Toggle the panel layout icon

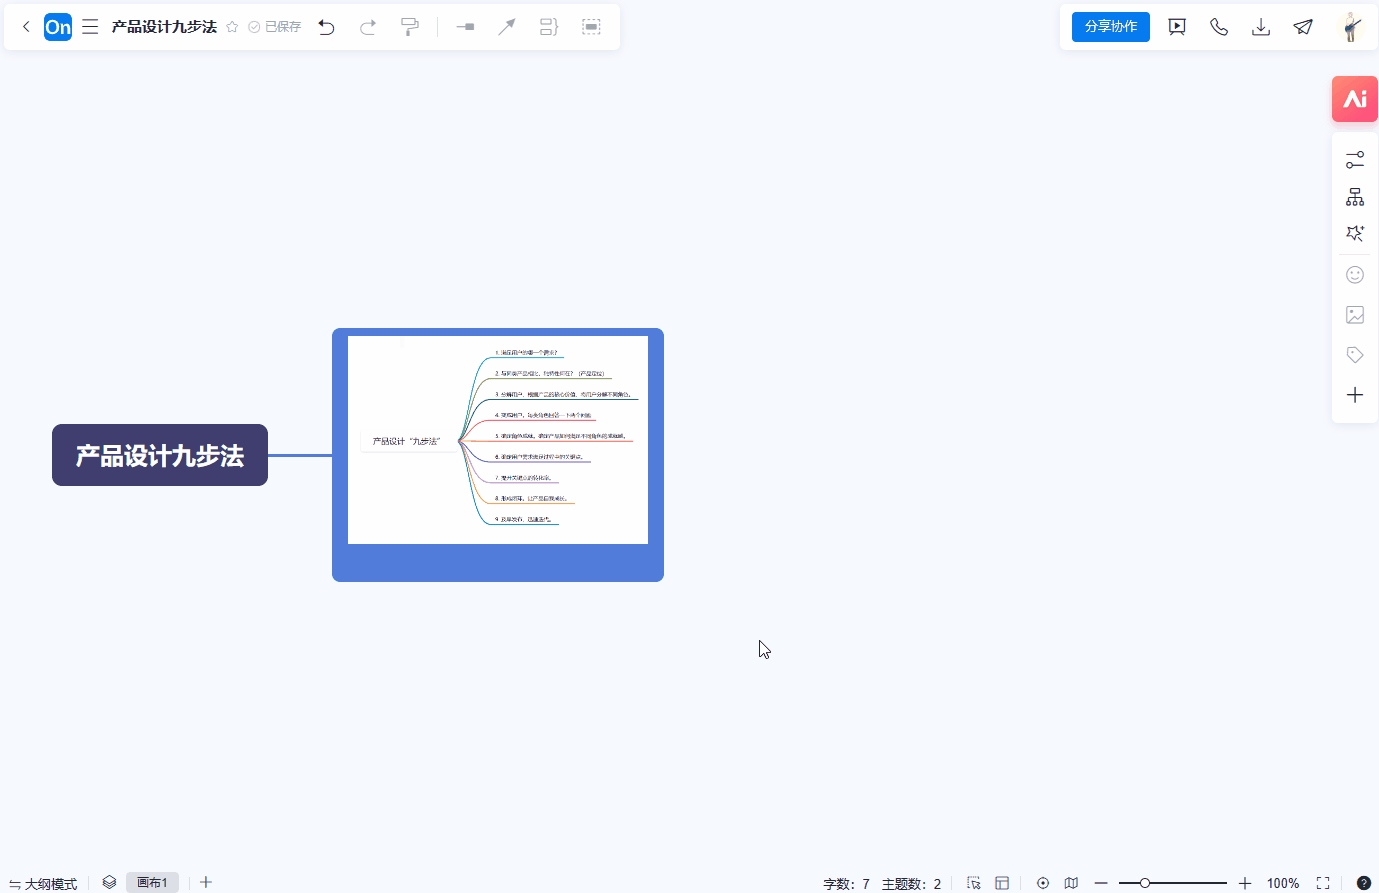pos(1002,883)
